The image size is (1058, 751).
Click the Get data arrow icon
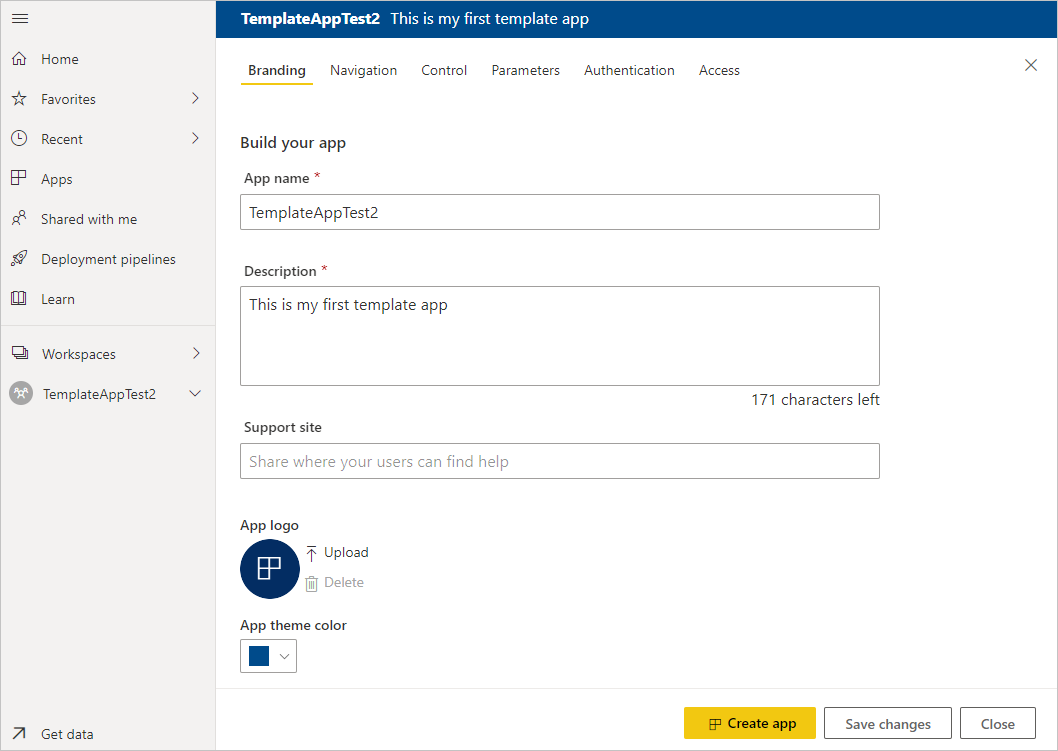pos(19,734)
